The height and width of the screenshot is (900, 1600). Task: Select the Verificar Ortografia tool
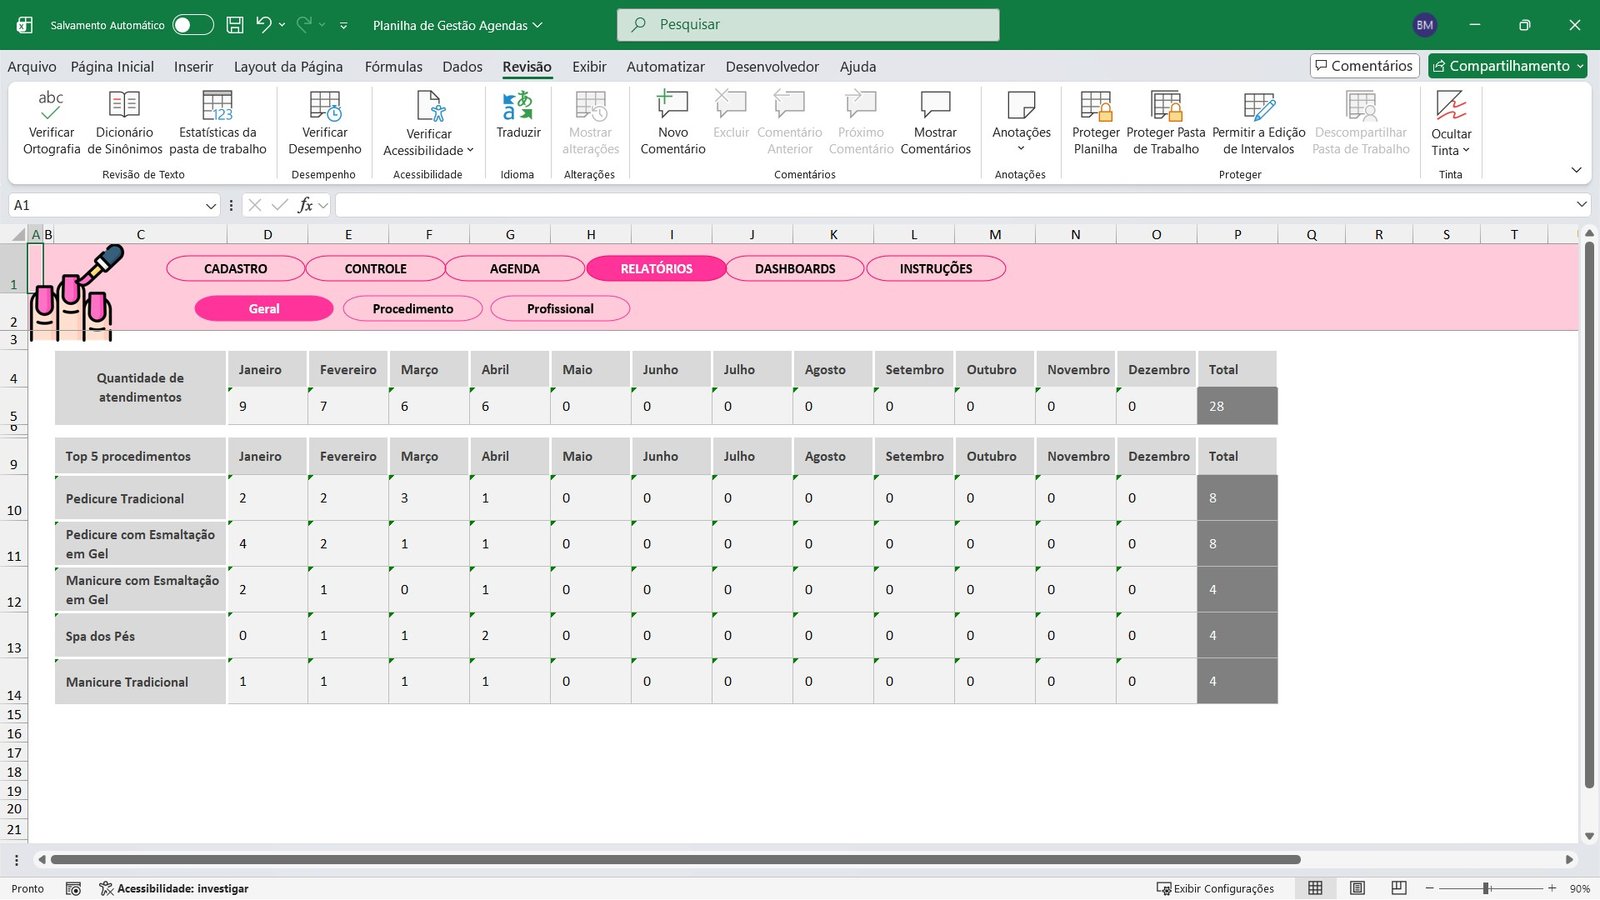[50, 122]
